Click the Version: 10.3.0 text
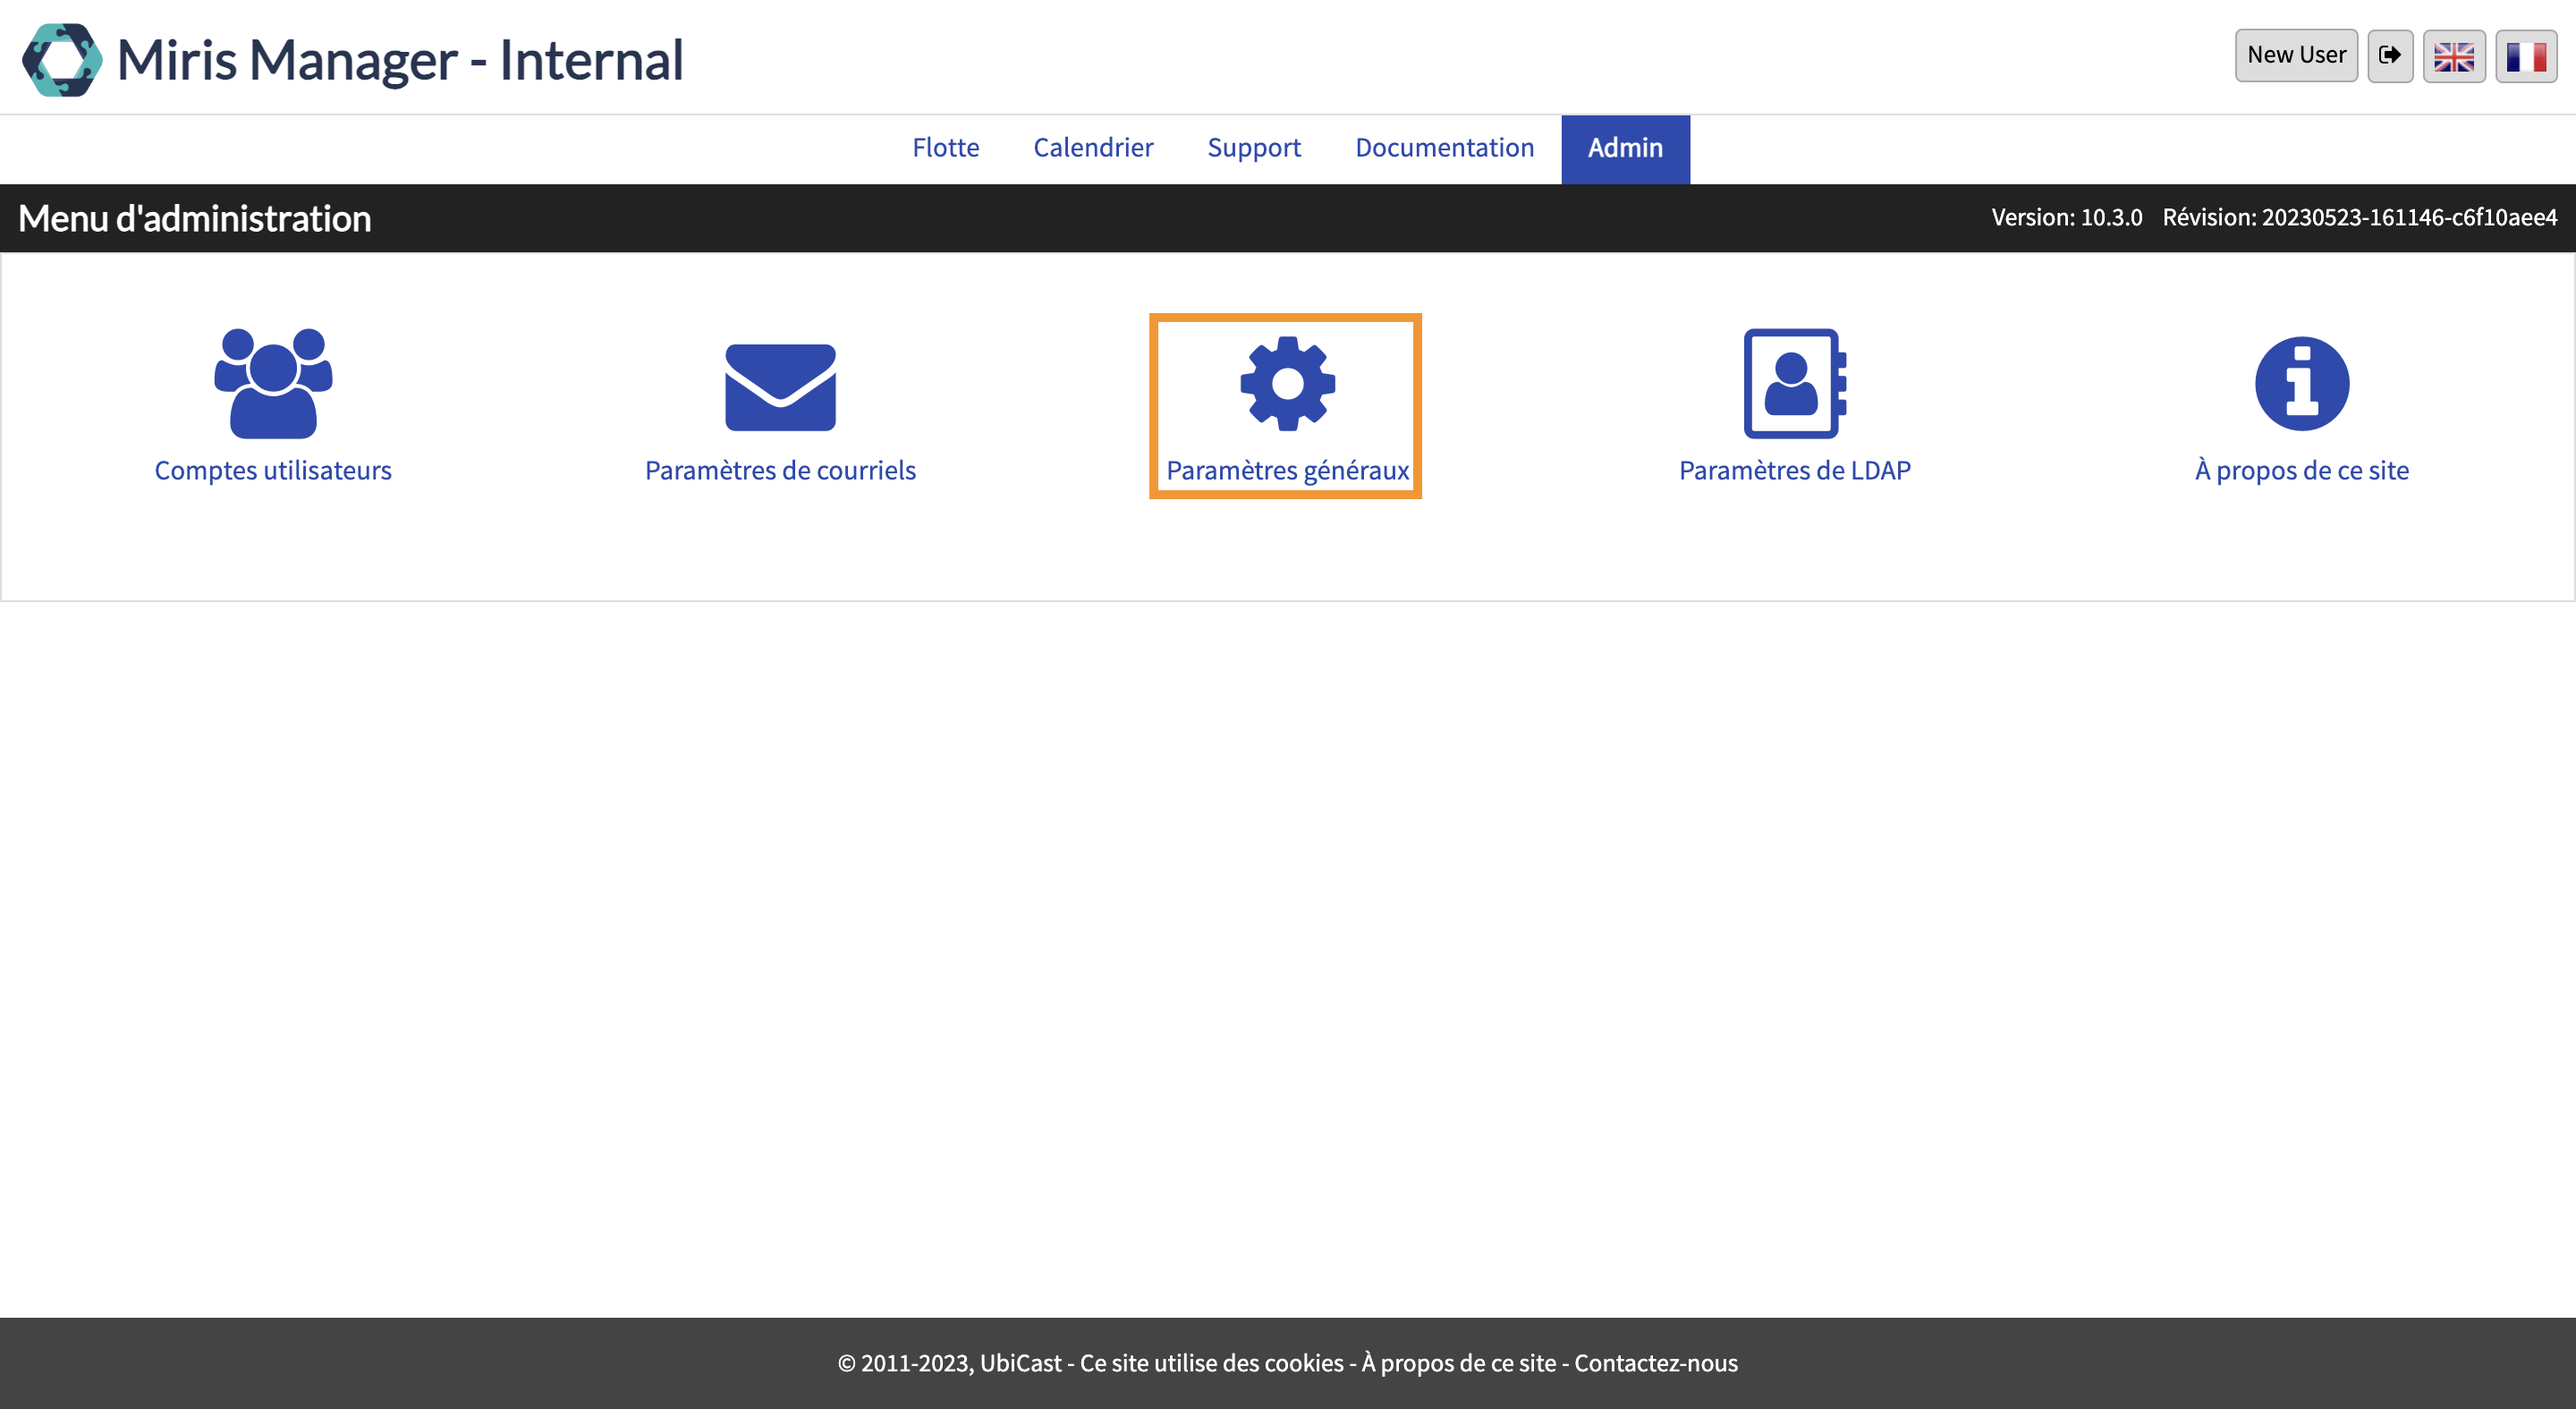Image resolution: width=2576 pixels, height=1409 pixels. (2066, 217)
